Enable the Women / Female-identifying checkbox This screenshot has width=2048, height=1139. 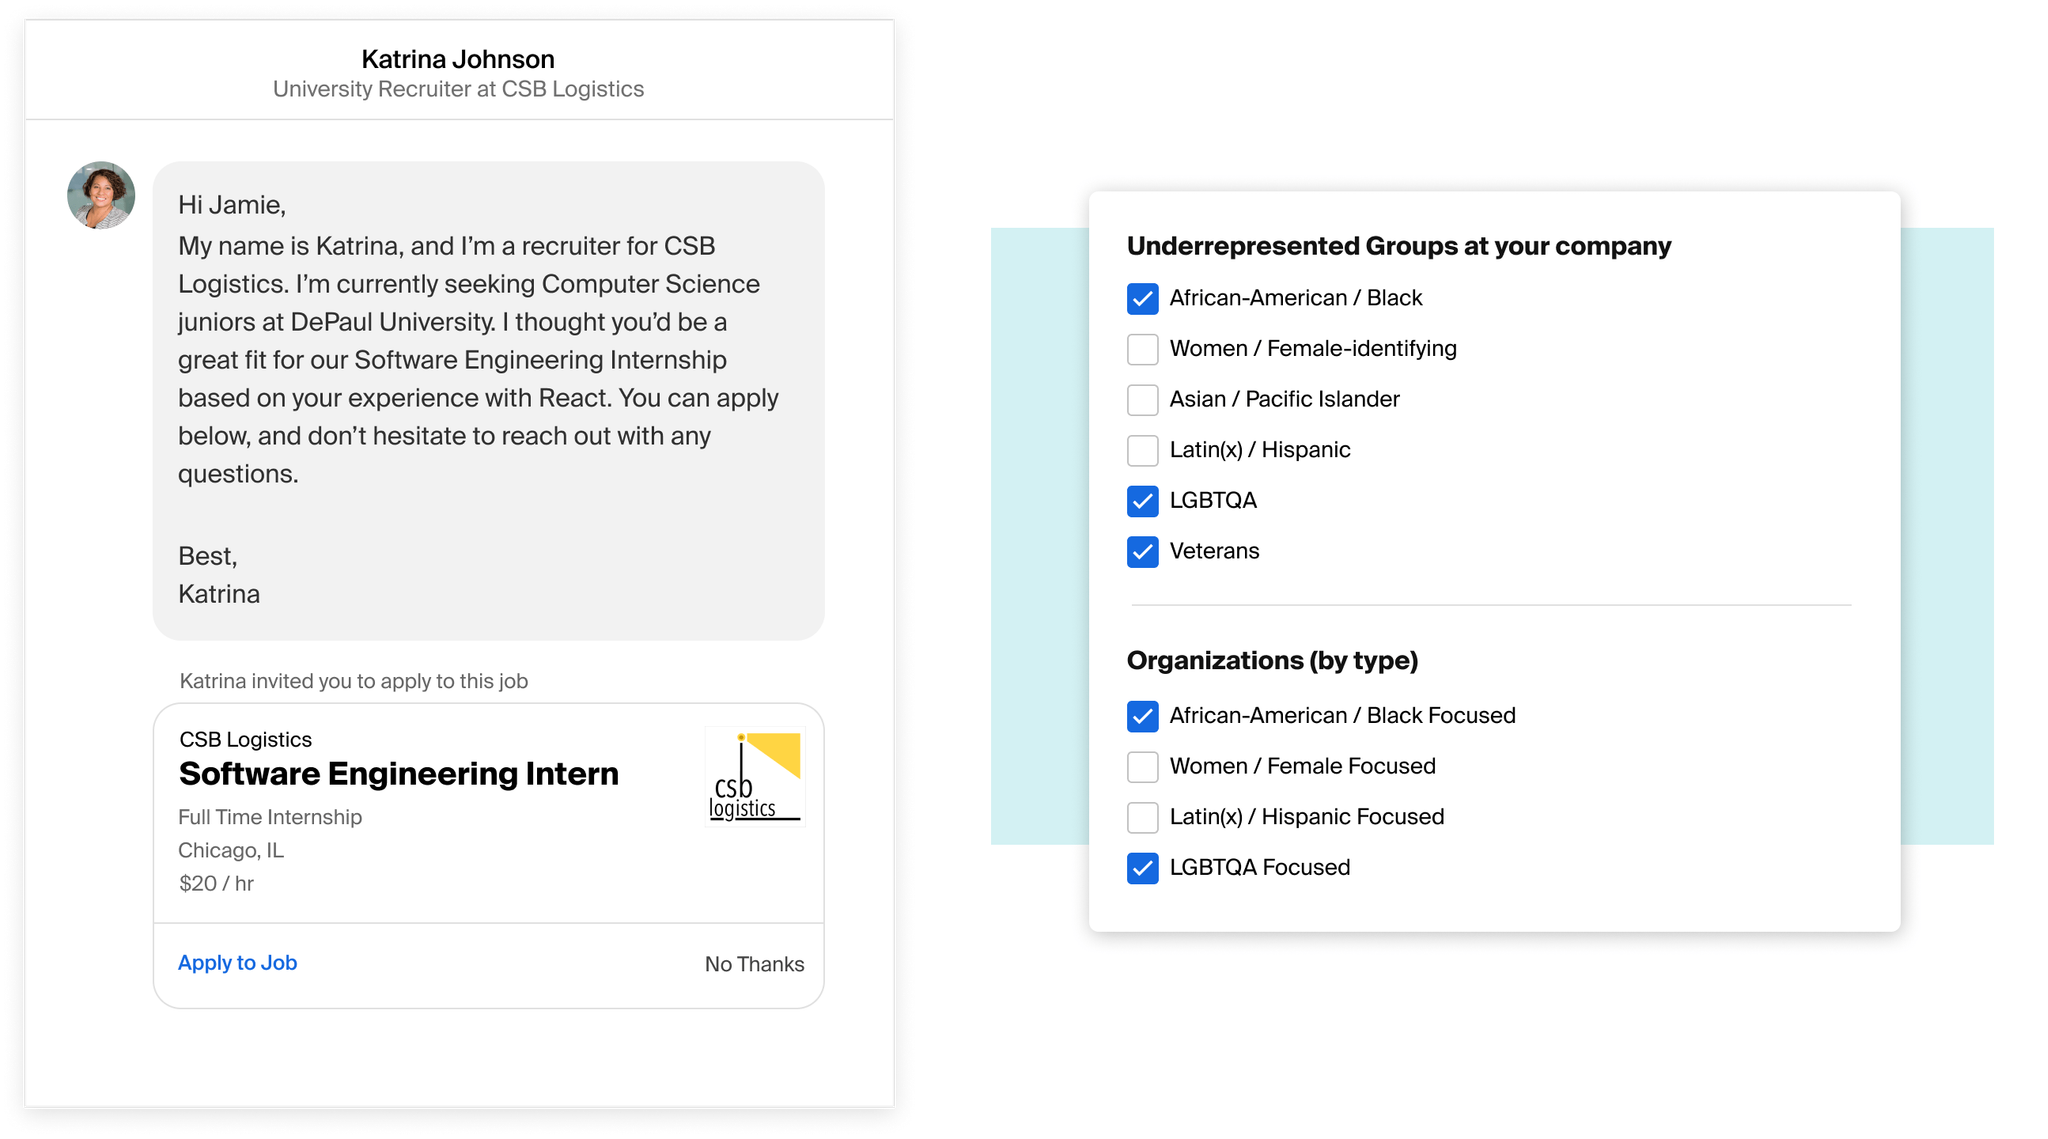(x=1142, y=349)
